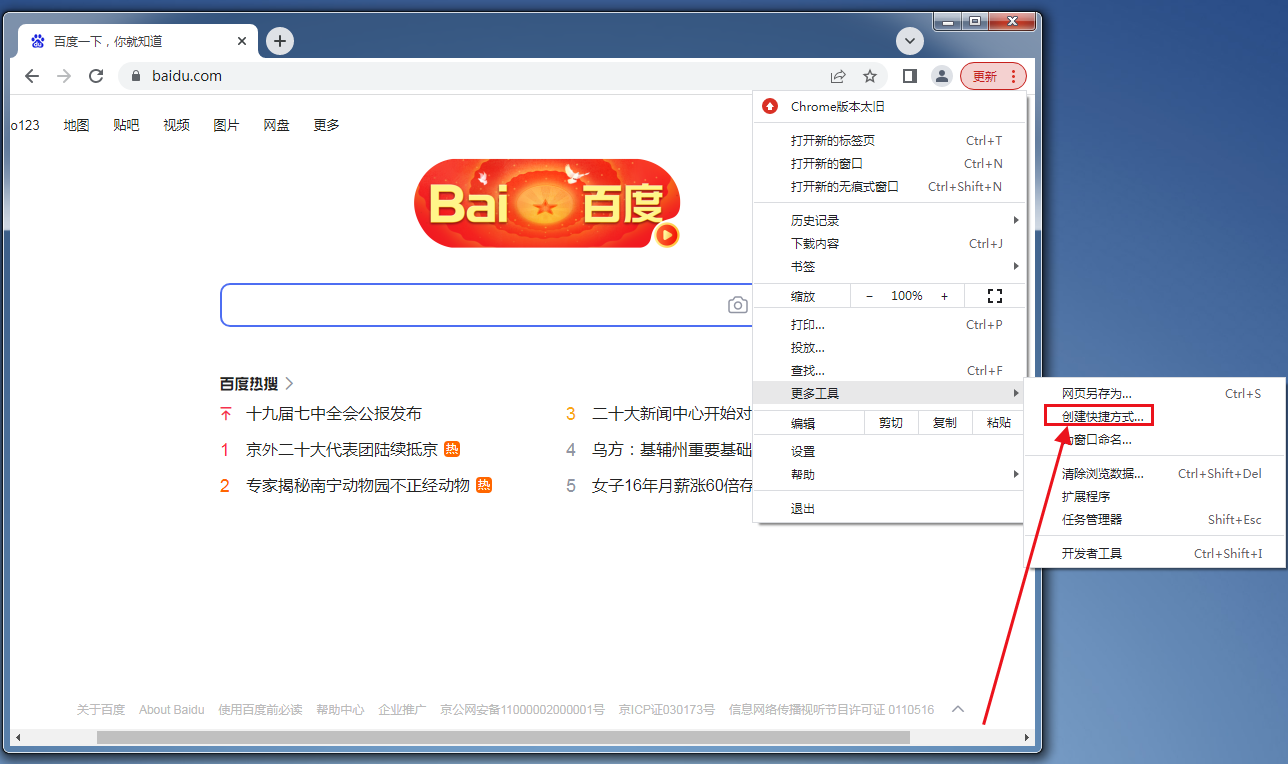Screen dimensions: 1288x764
Task: Click 复制 in the edit row
Action: pyautogui.click(x=944, y=423)
